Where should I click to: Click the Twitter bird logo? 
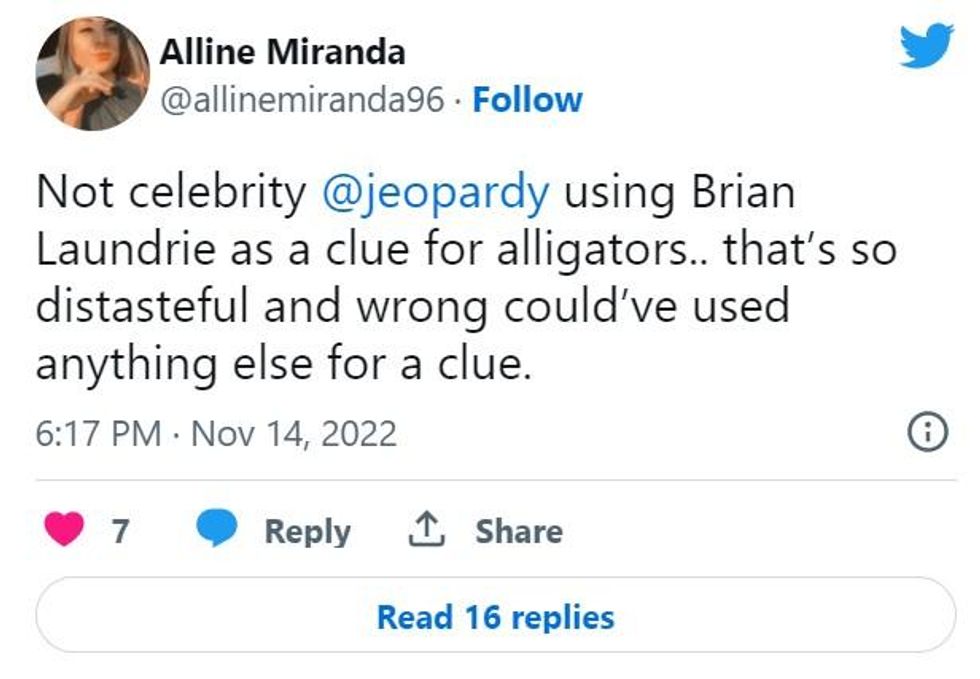tap(926, 46)
